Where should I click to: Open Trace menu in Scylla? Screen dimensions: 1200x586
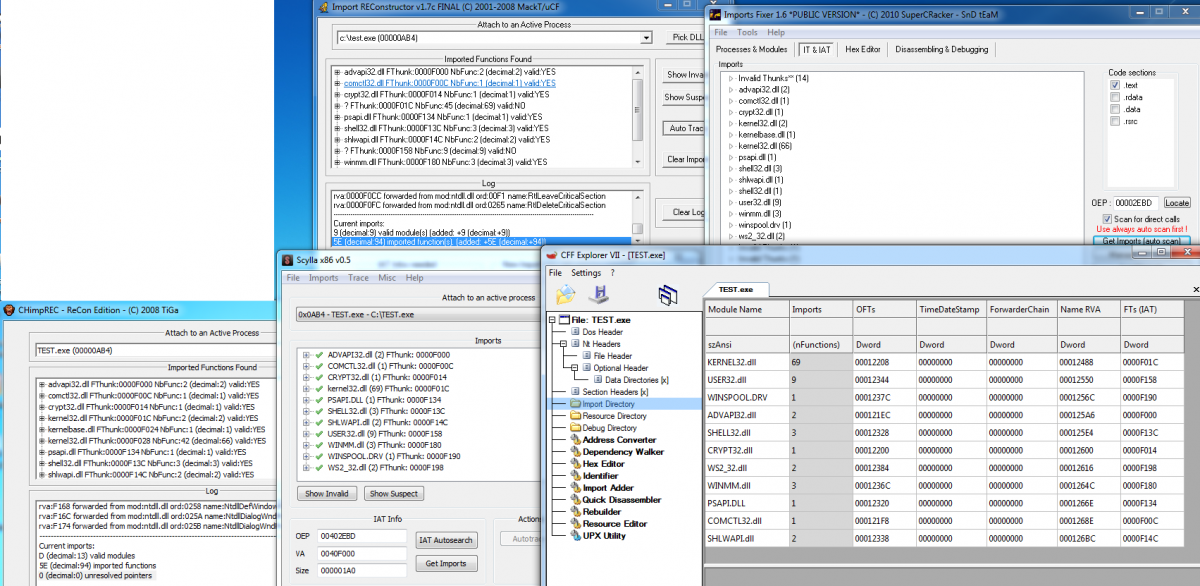(358, 278)
